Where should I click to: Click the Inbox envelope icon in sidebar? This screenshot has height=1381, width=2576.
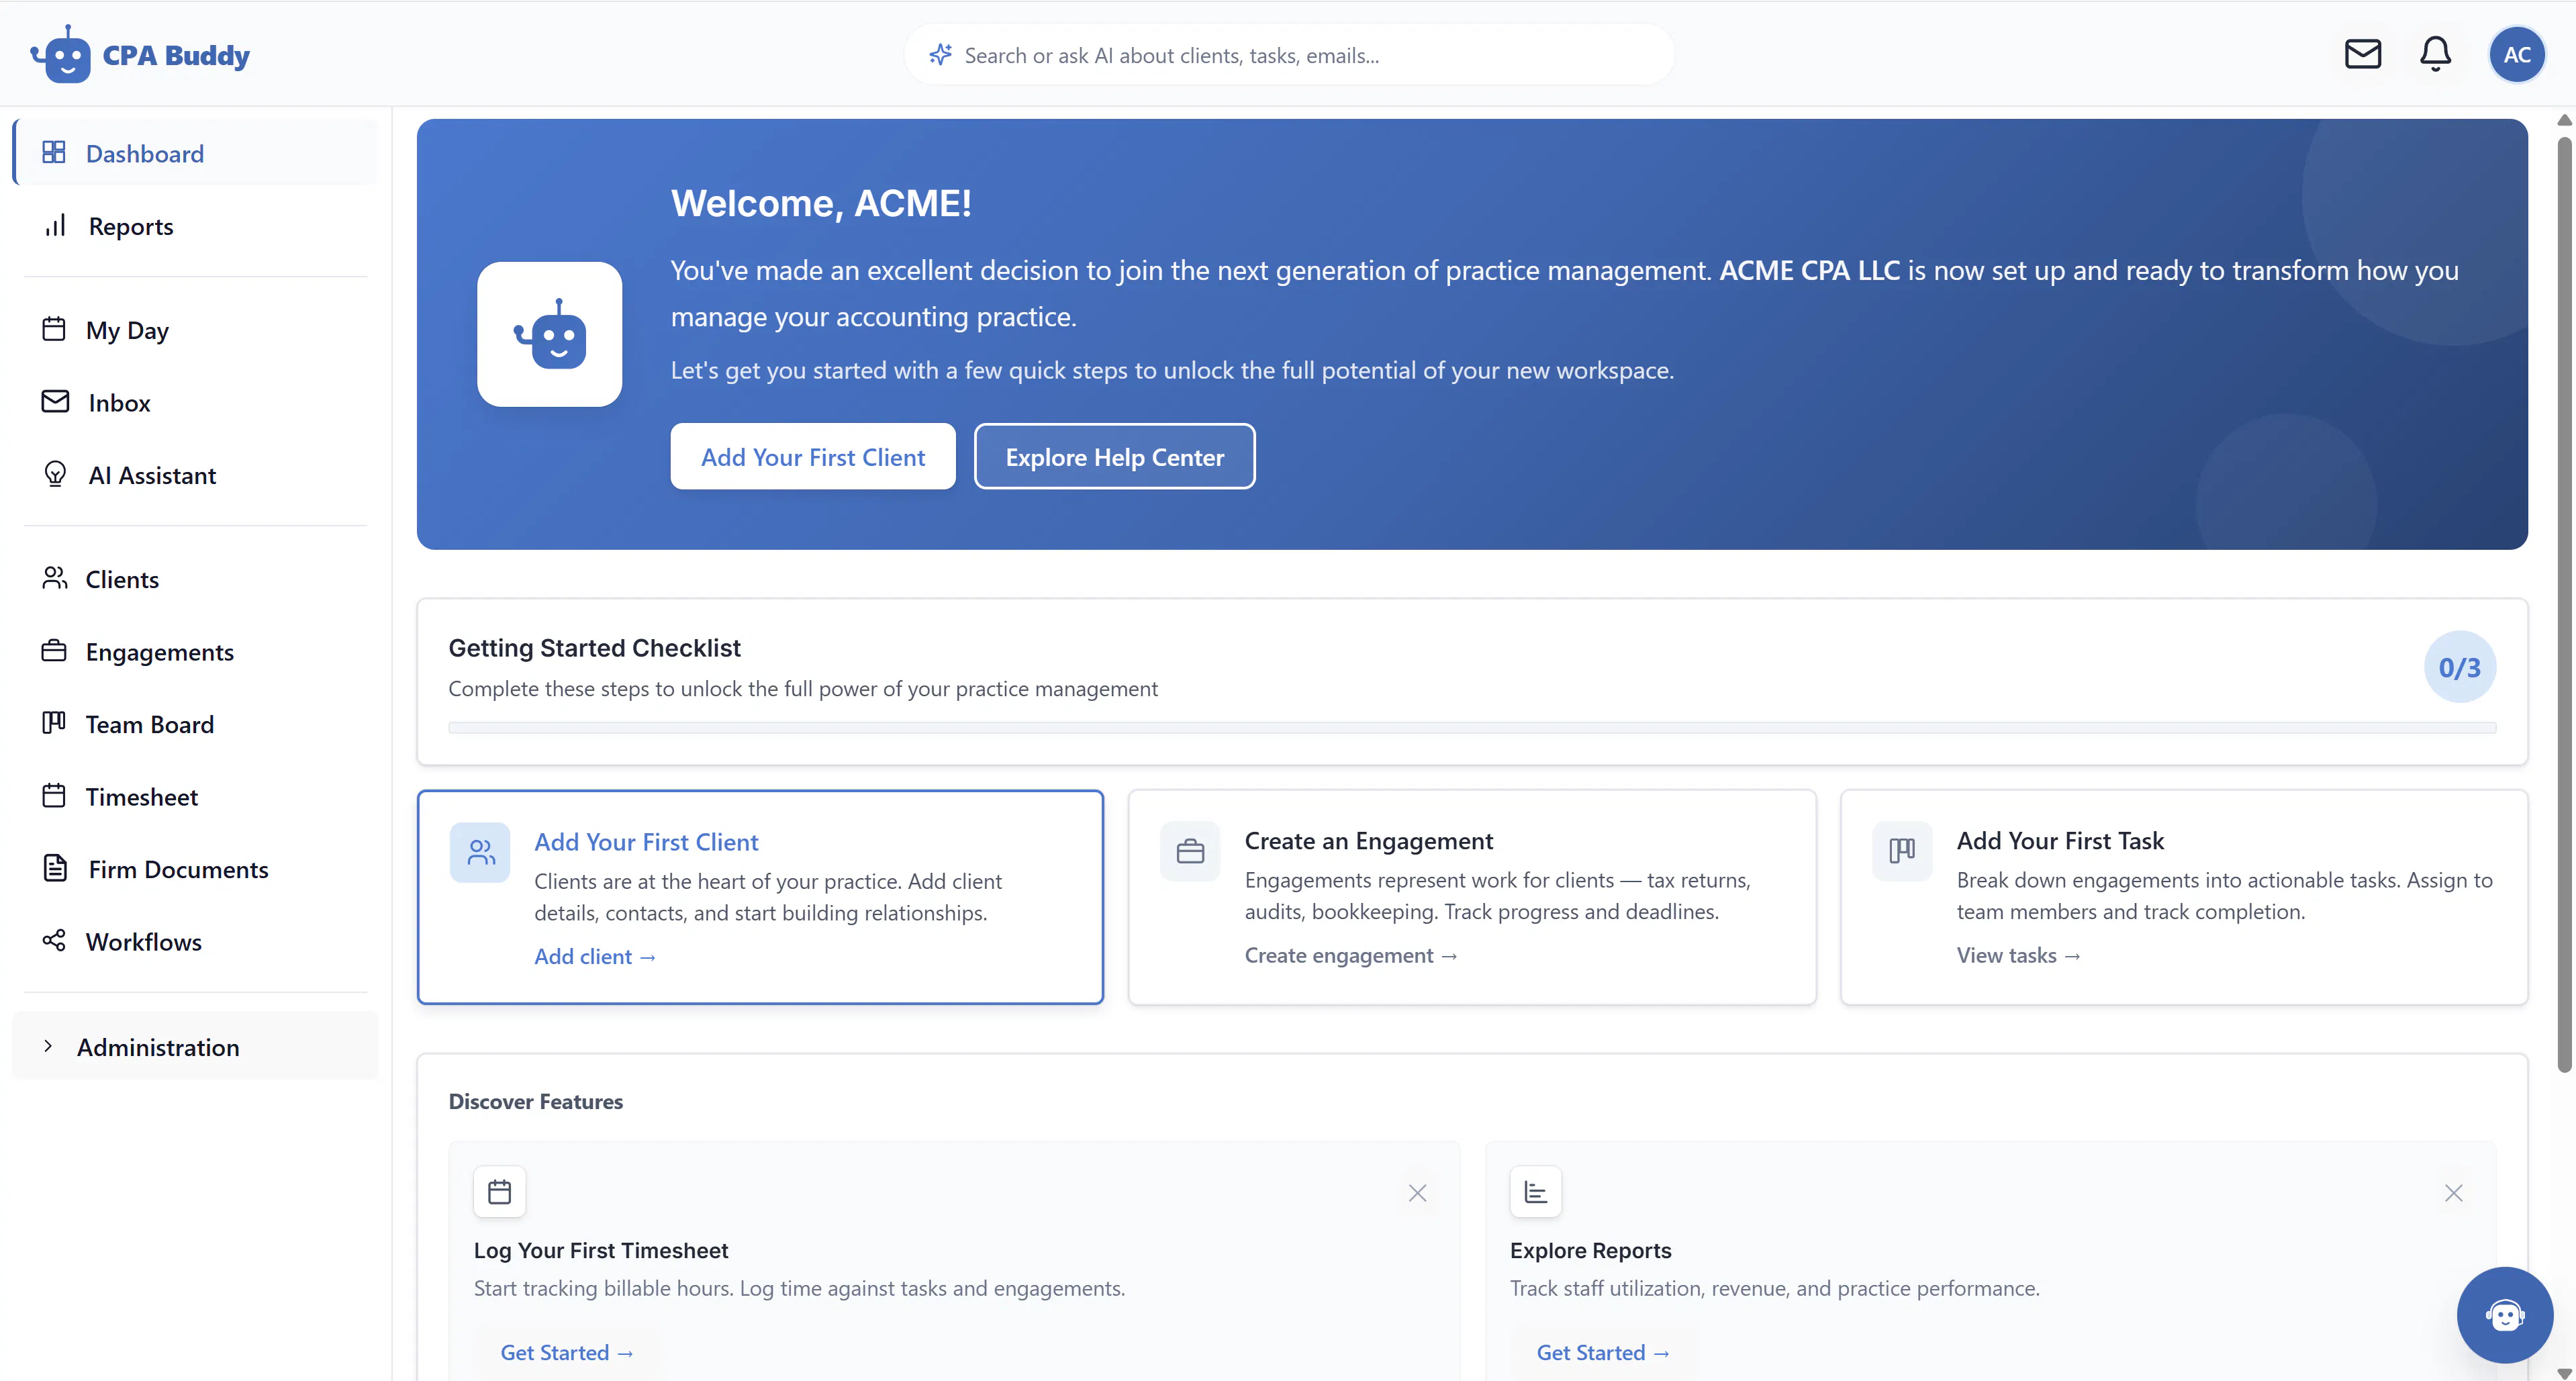pos(55,402)
